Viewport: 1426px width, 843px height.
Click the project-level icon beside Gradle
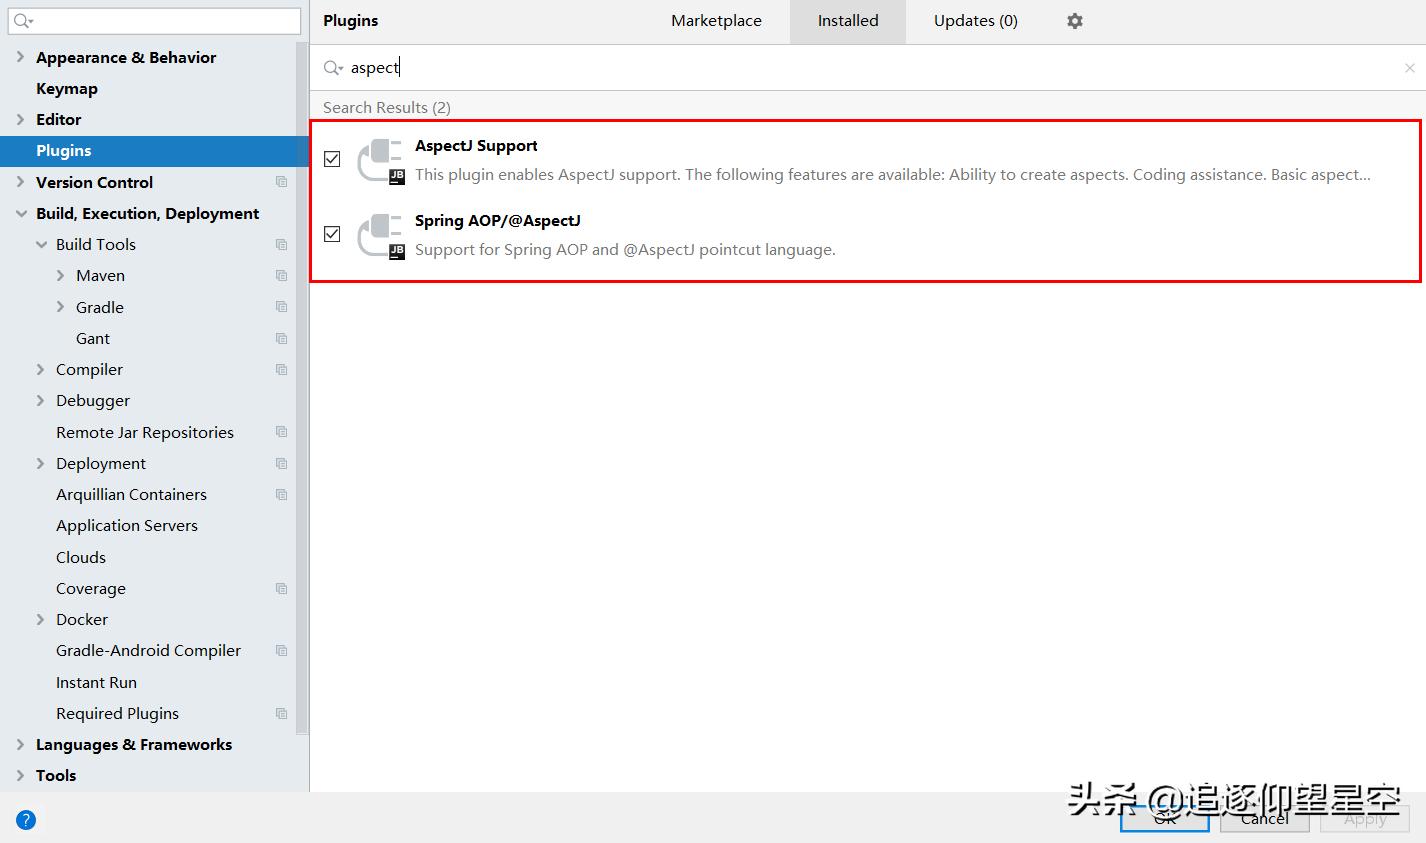281,307
